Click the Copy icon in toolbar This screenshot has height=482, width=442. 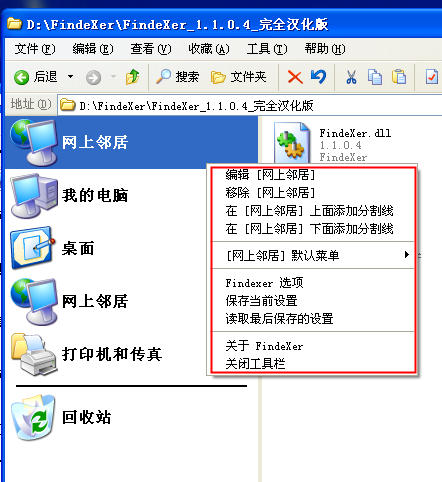(375, 77)
